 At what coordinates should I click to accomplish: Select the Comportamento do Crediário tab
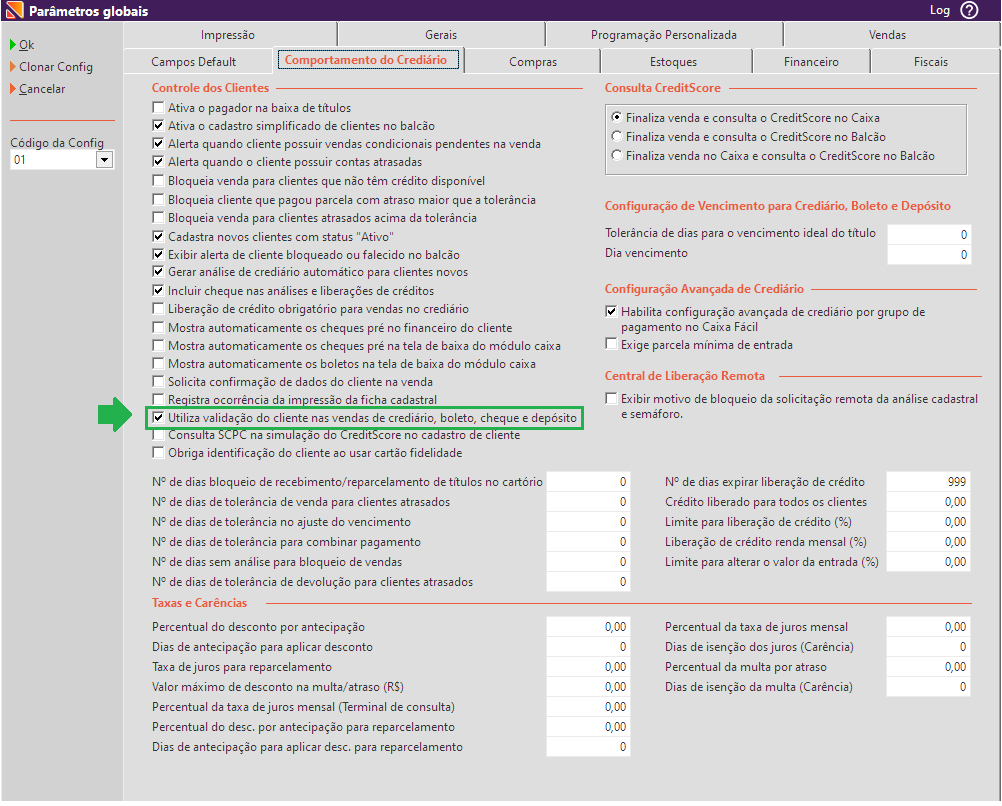click(368, 60)
